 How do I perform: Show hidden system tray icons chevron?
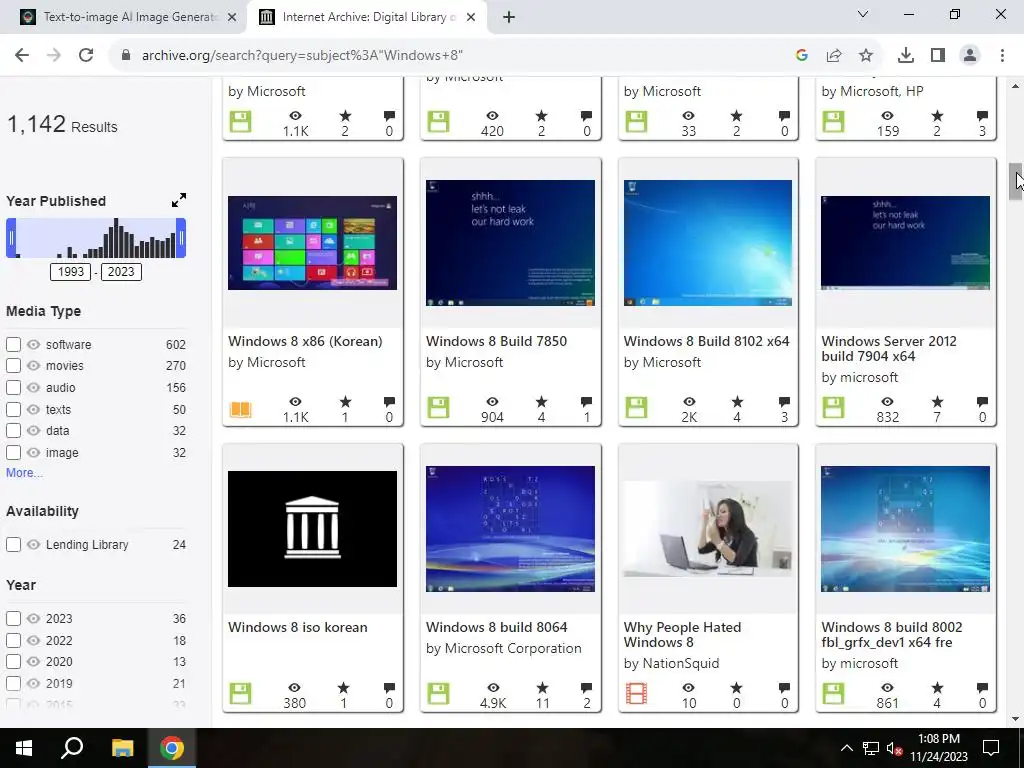pyautogui.click(x=846, y=748)
